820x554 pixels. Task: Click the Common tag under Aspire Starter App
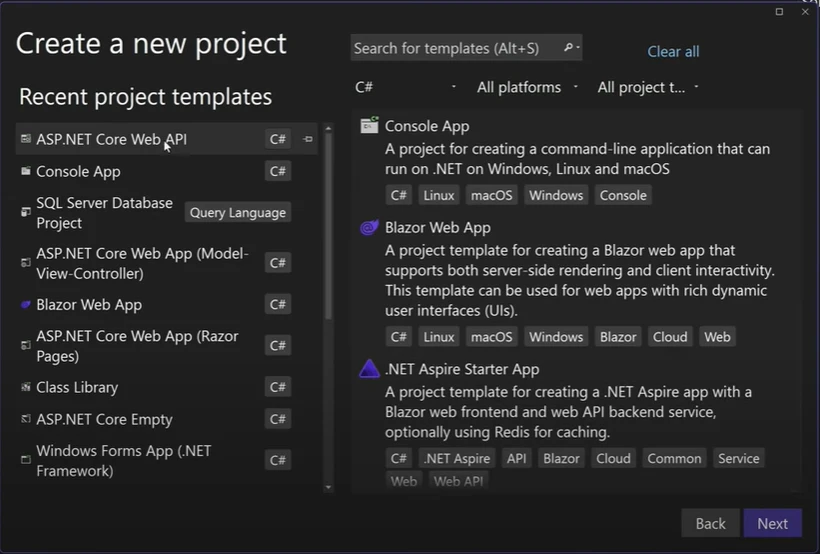click(674, 458)
